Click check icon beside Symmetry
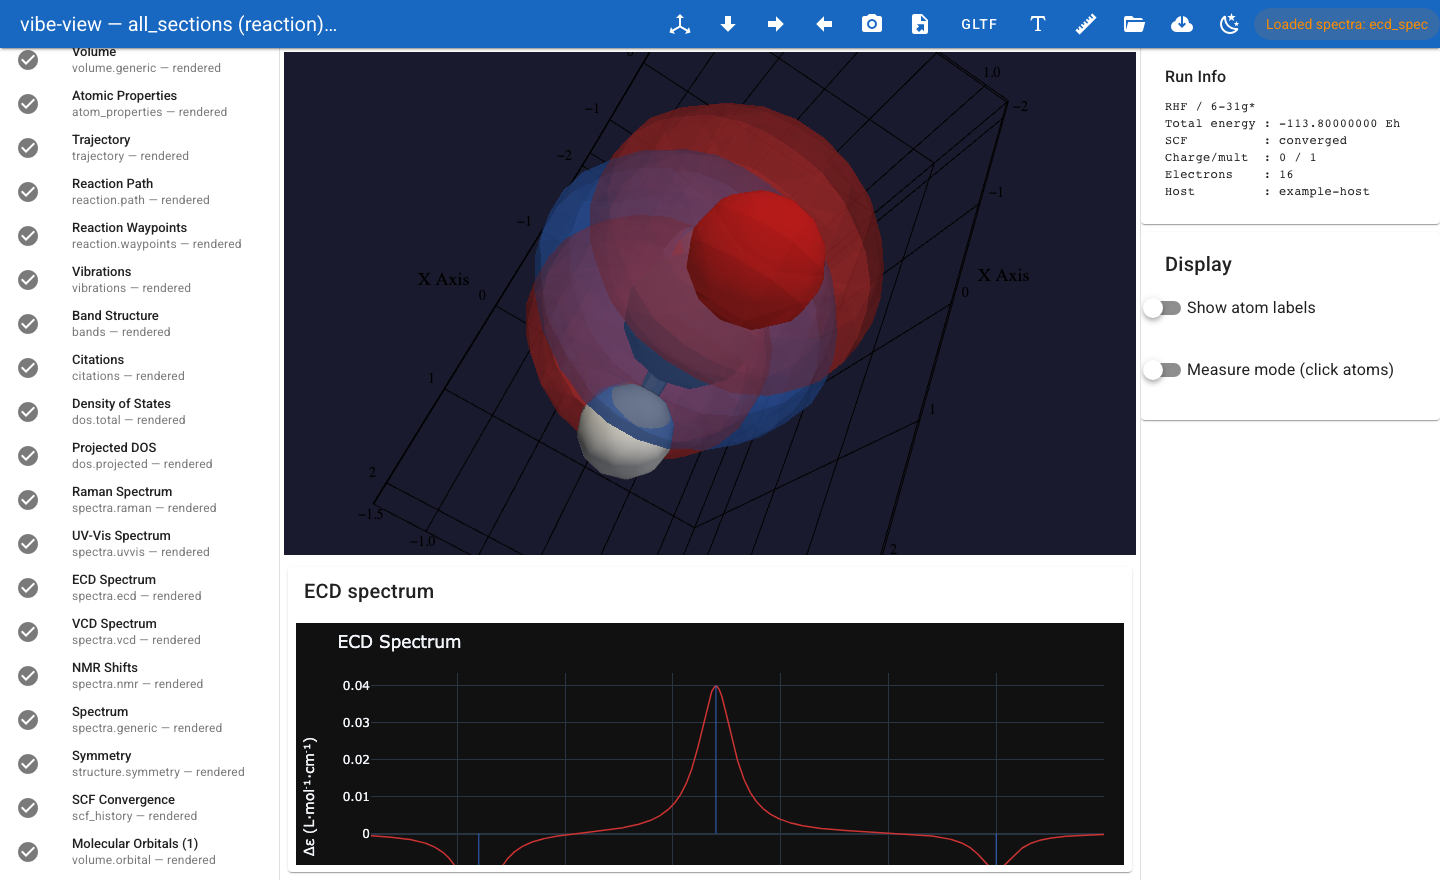This screenshot has height=880, width=1440. (x=28, y=764)
